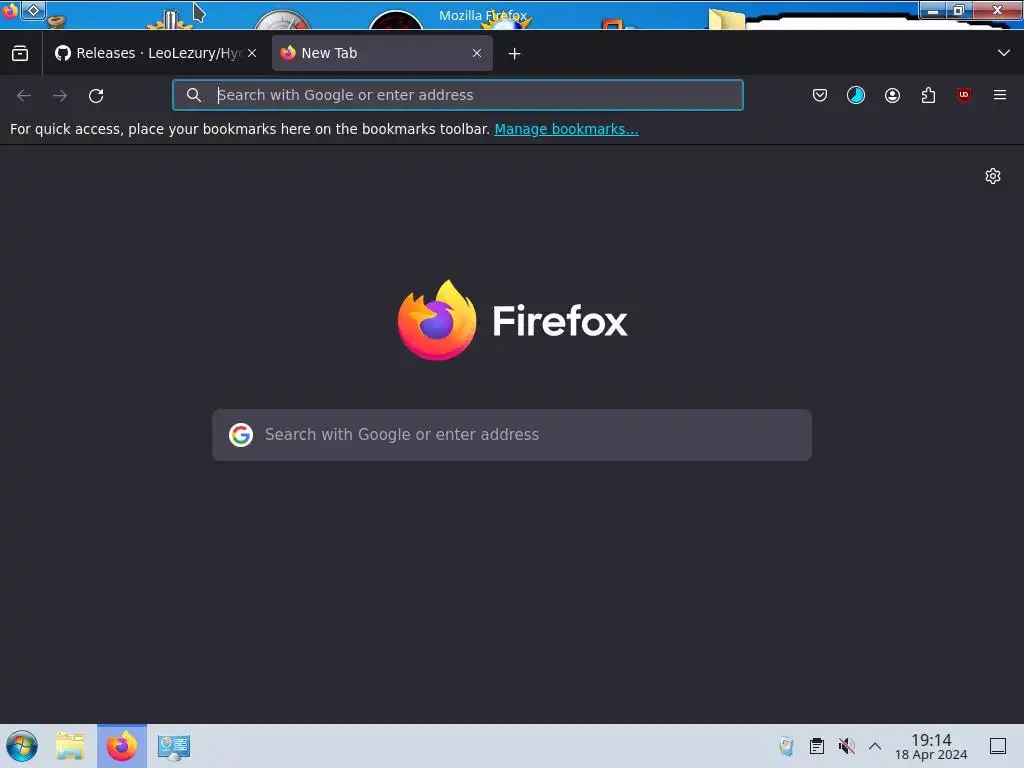Go forward with the forward arrow
Image resolution: width=1024 pixels, height=768 pixels.
click(x=60, y=95)
